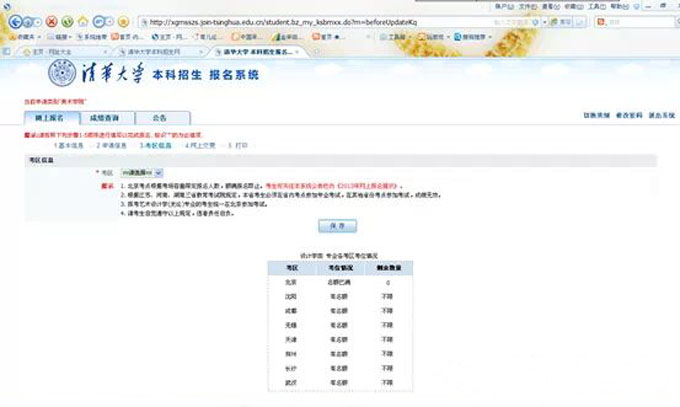Go to the browser home page icon
The image size is (680, 407).
click(82, 21)
